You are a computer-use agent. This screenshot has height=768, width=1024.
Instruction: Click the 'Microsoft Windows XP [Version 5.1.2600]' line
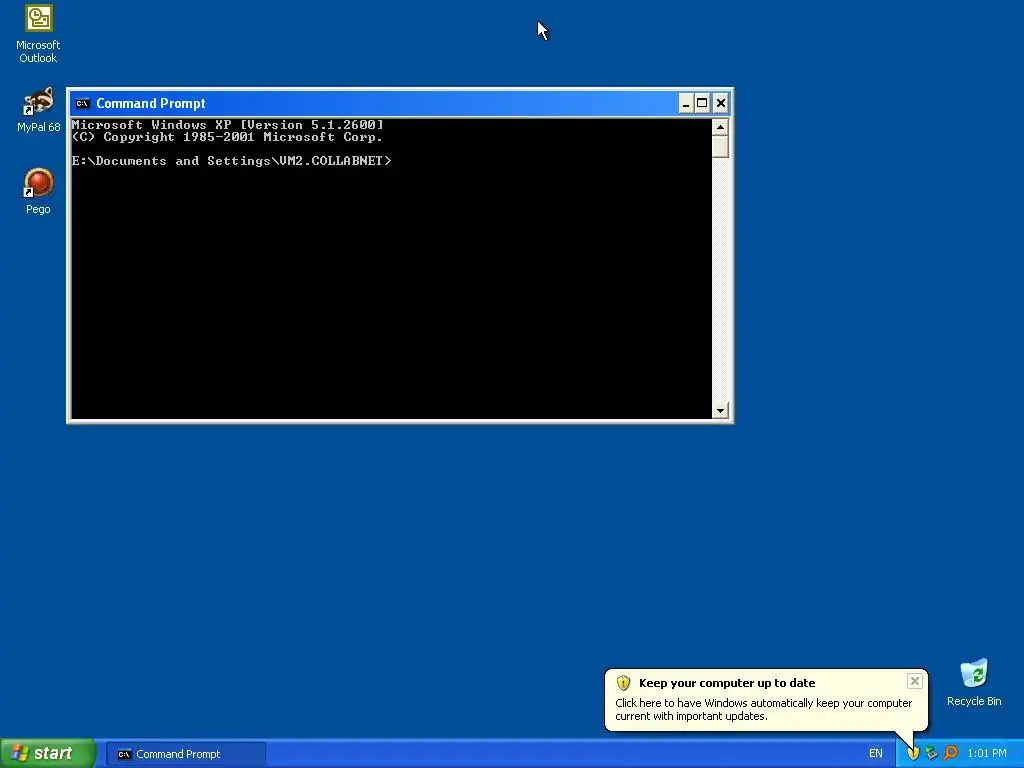pyautogui.click(x=227, y=125)
